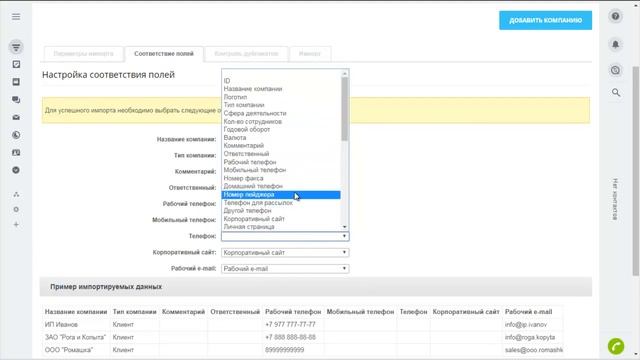The width and height of the screenshot is (640, 360).
Task: Open the history clock icon in the right panel
Action: click(616, 70)
